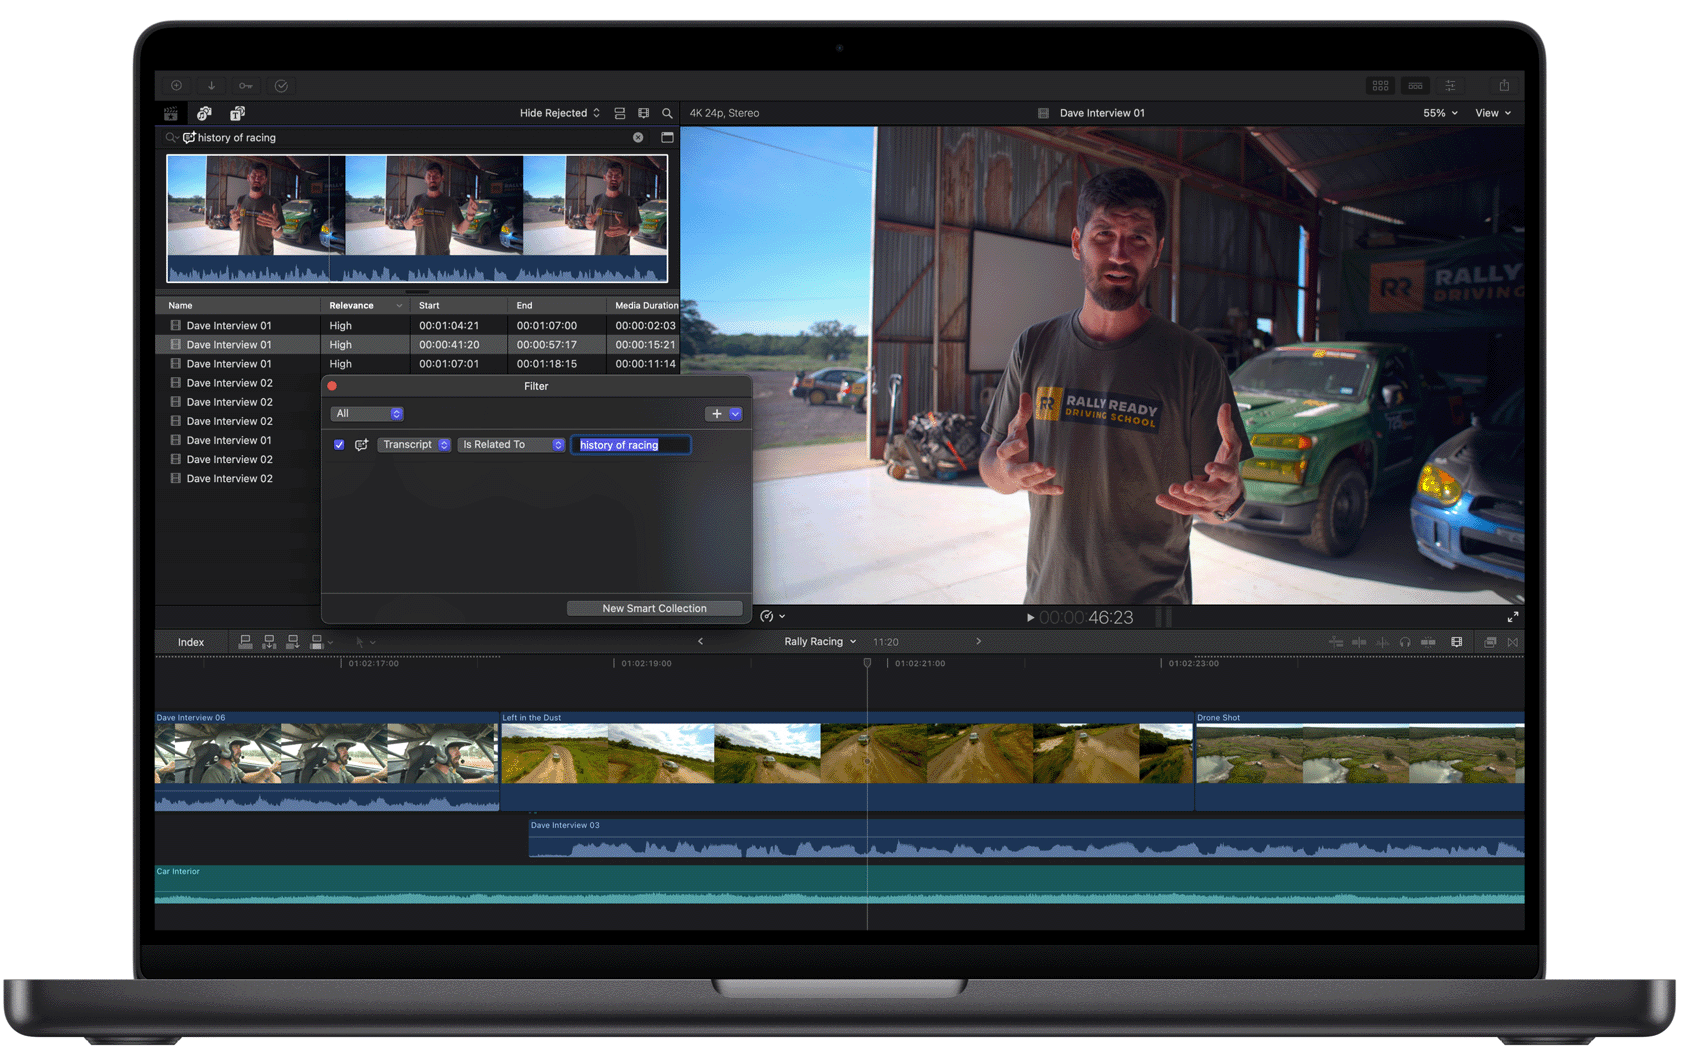Open the Index panel
This screenshot has width=1681, height=1064.
tap(190, 641)
